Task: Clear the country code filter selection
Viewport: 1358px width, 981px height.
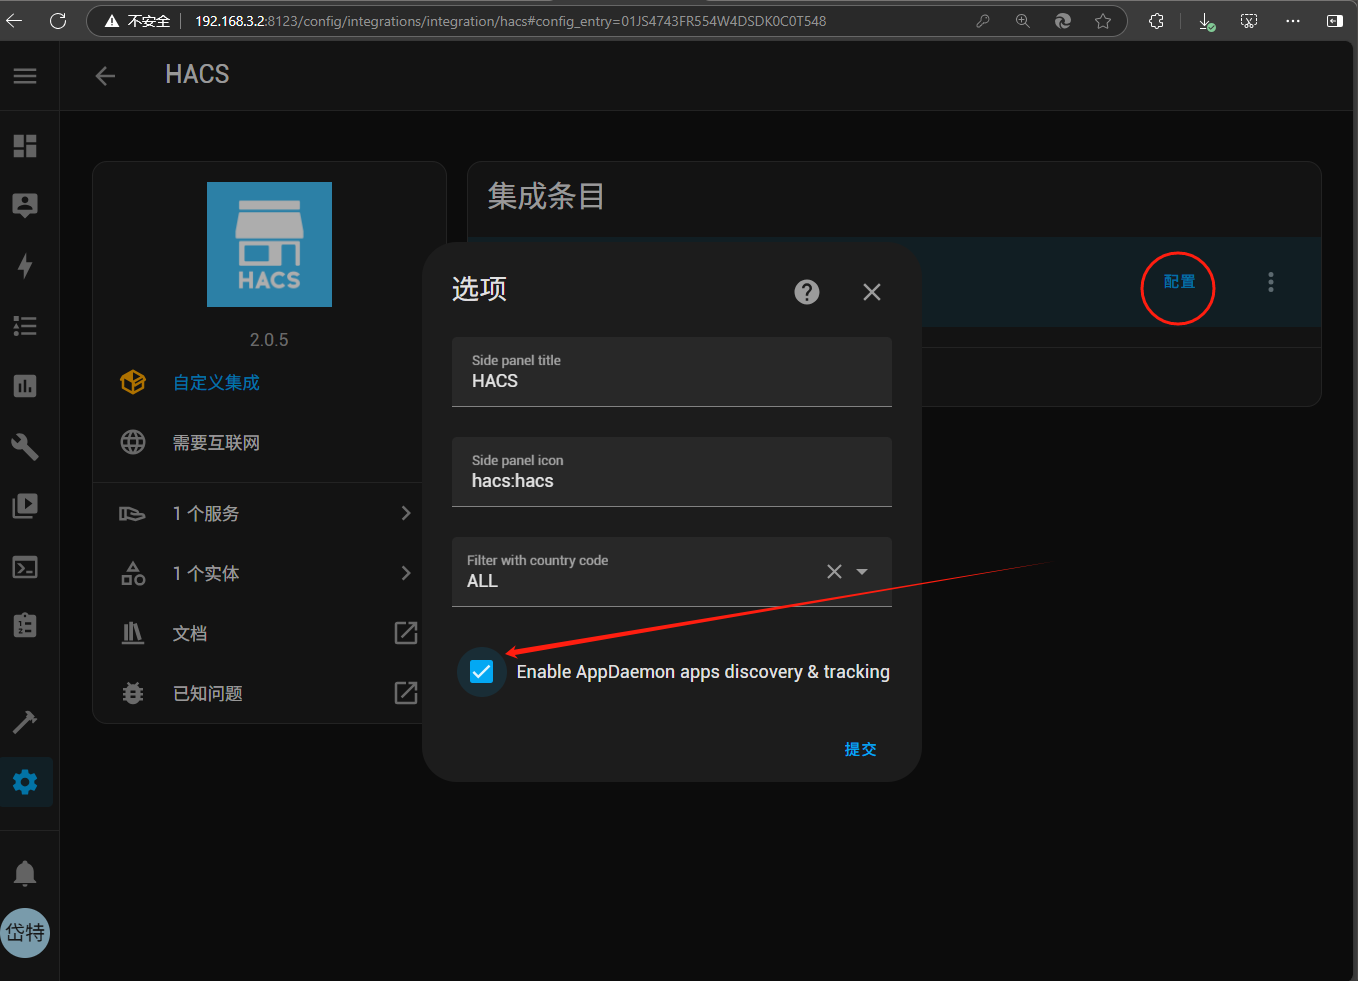Action: click(834, 572)
